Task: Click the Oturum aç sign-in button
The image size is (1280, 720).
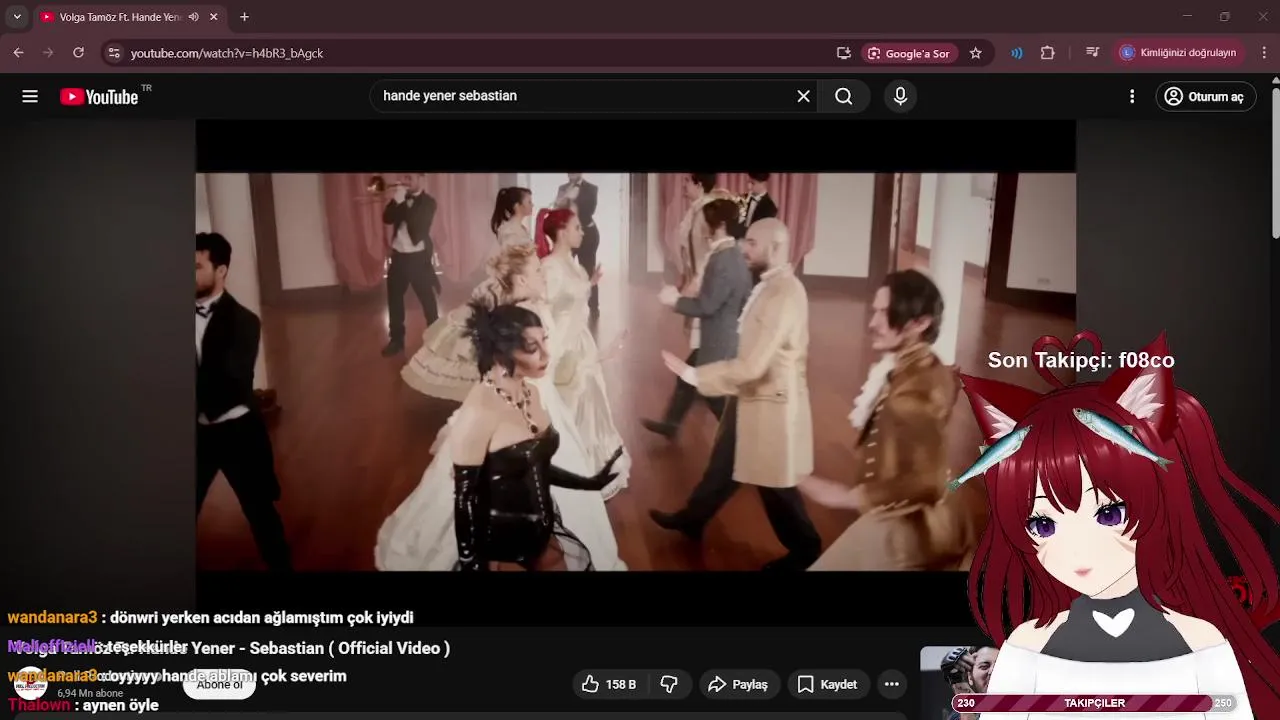Action: click(x=1205, y=96)
